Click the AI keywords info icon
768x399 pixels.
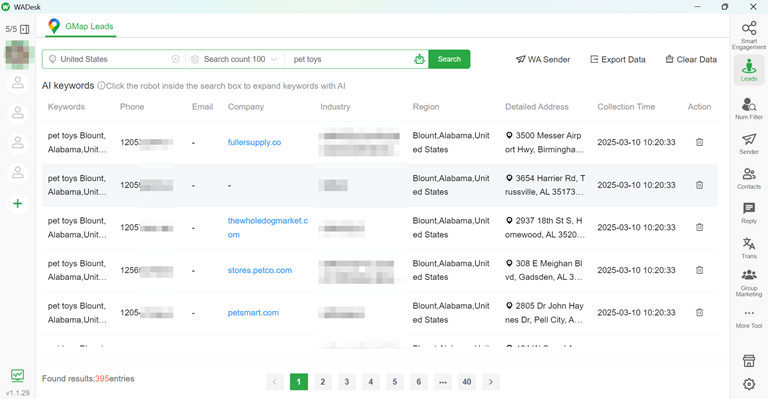(101, 86)
